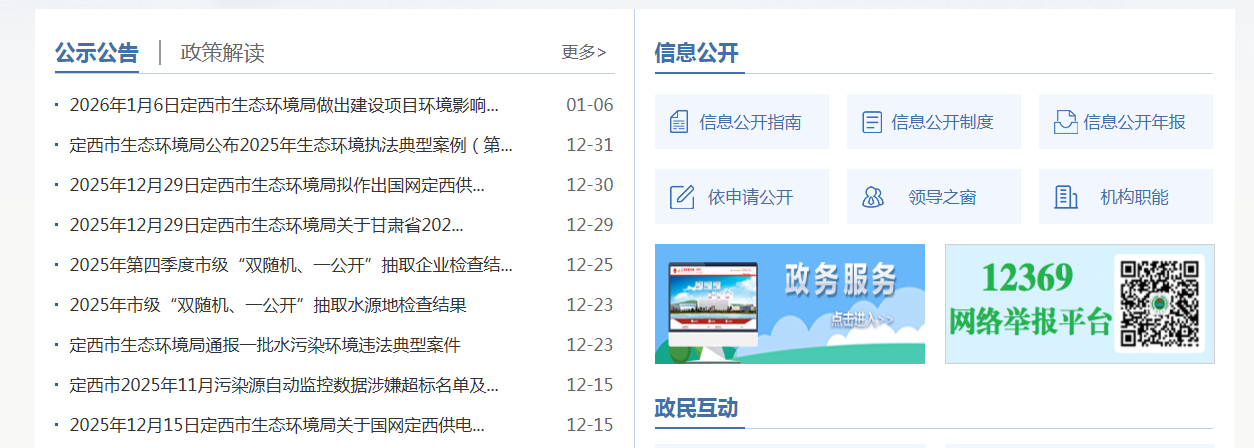Screen dimensions: 1254x448
Task: Click the 信息公开 section heading
Action: coord(696,53)
